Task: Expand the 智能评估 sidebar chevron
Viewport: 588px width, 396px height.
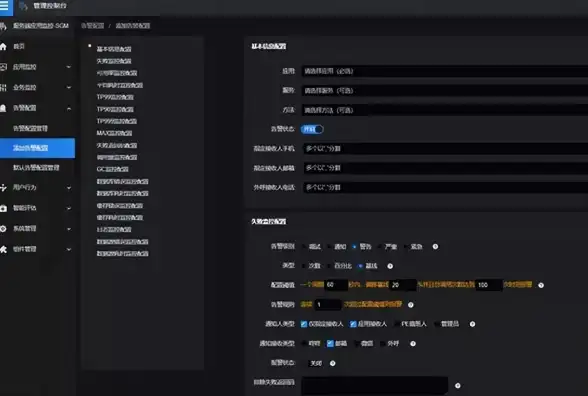Action: [x=69, y=208]
